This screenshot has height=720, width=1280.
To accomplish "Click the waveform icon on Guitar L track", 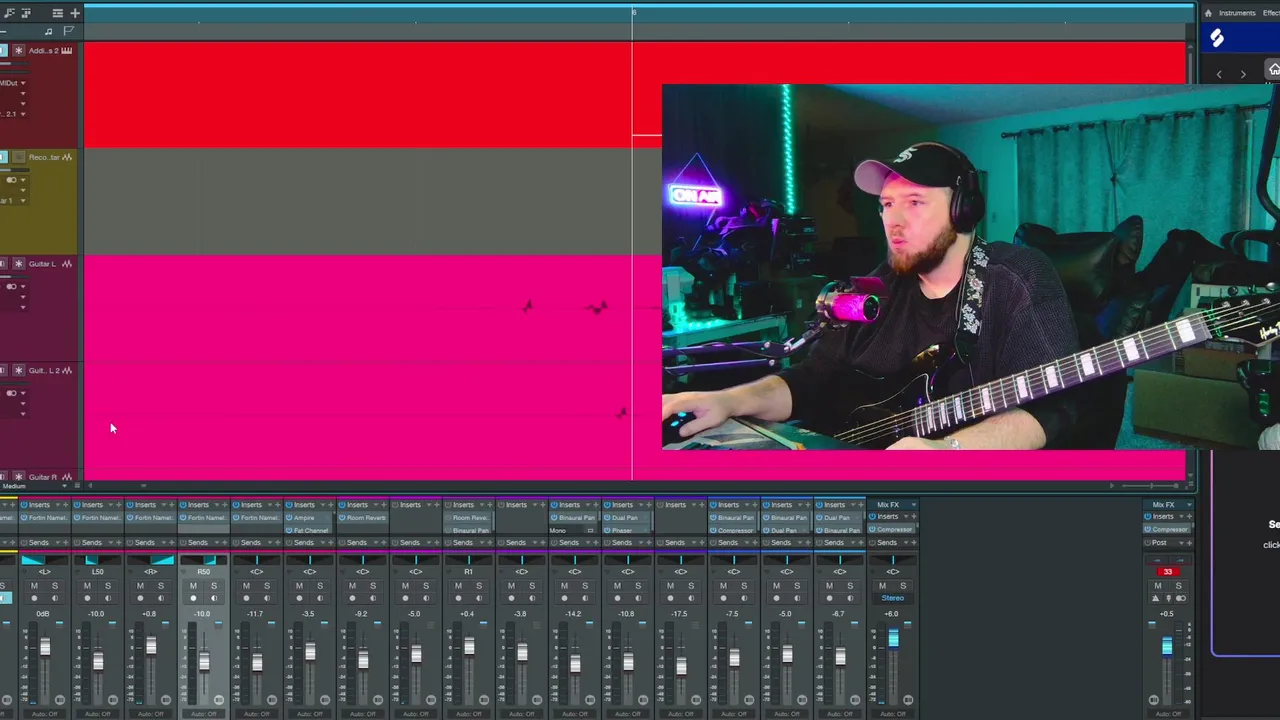I will [x=67, y=264].
